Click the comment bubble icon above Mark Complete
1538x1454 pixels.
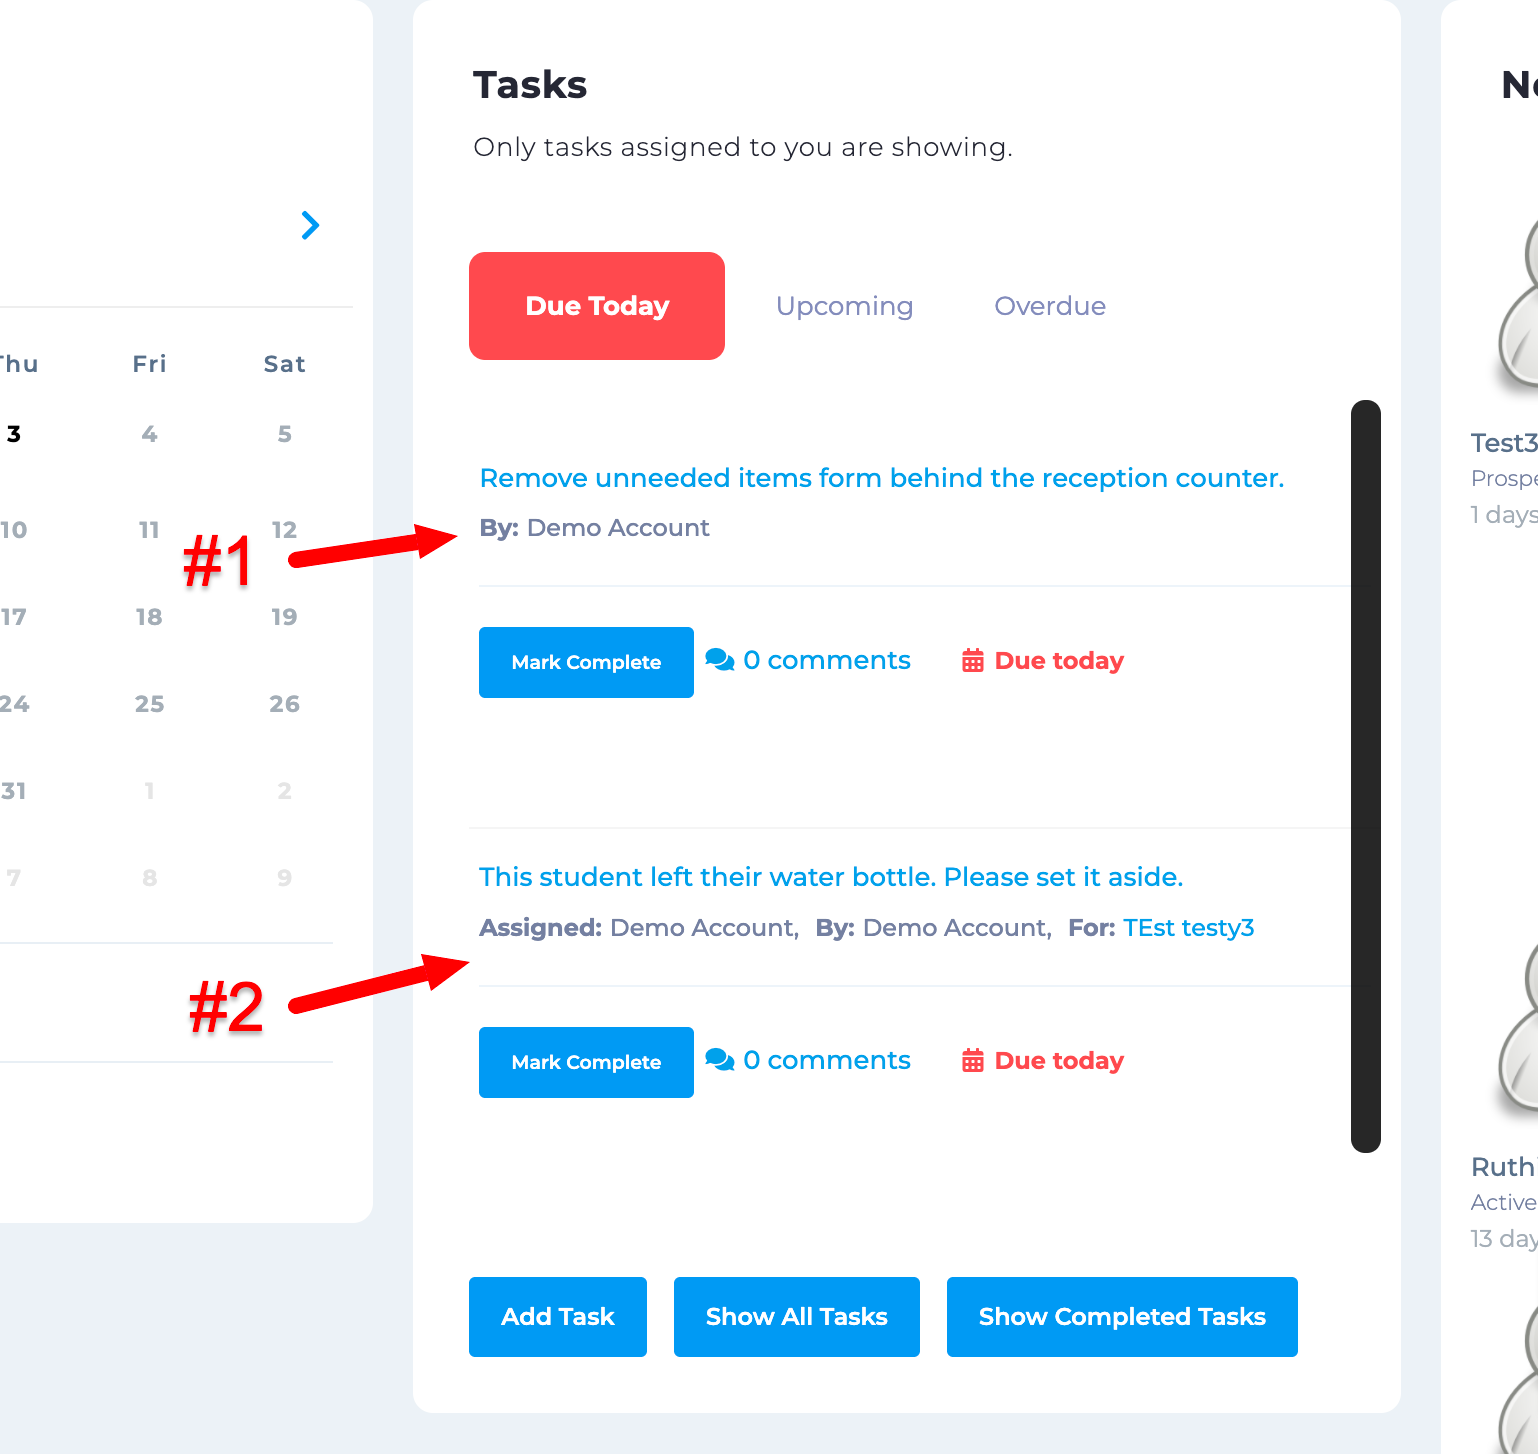pos(719,660)
